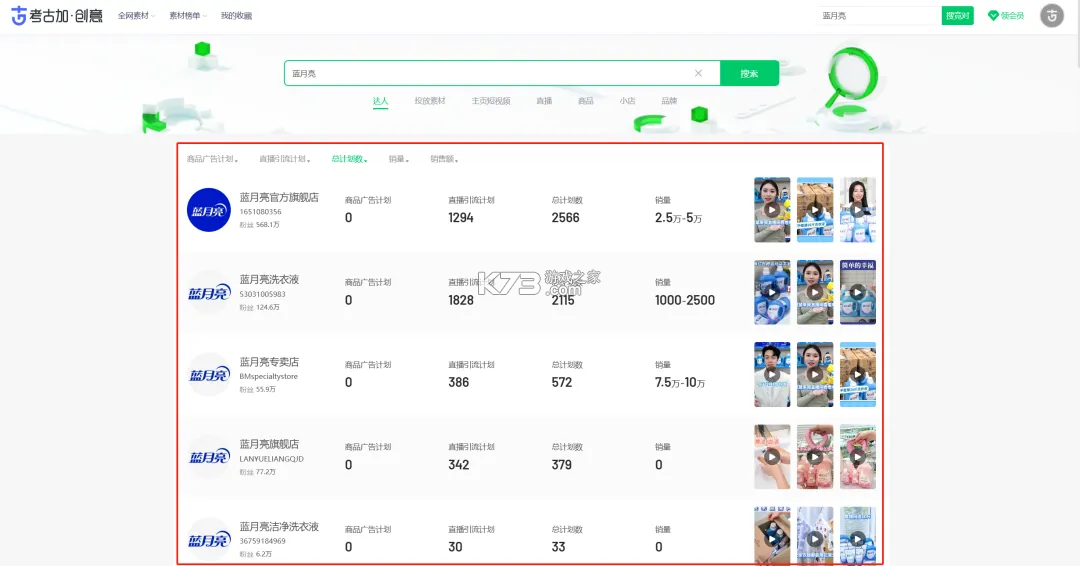Switch to the 主页短视频 tab

tap(490, 101)
